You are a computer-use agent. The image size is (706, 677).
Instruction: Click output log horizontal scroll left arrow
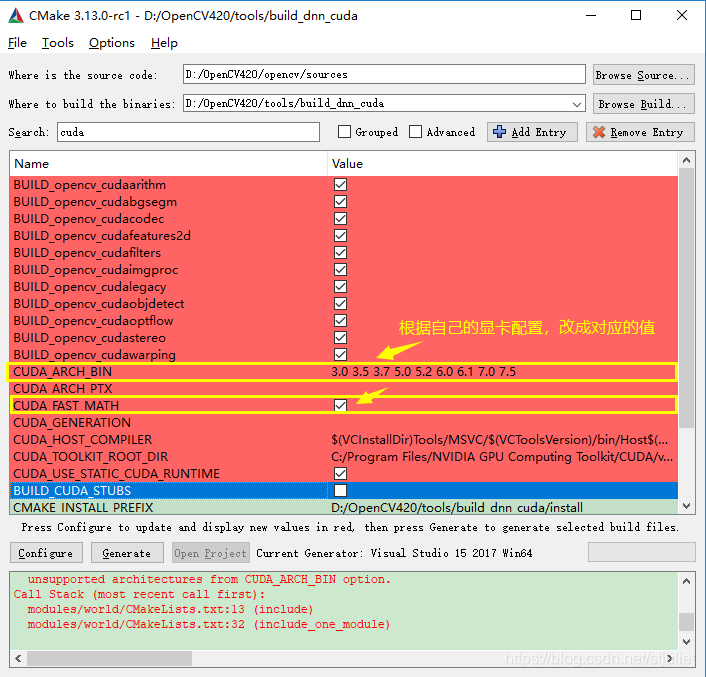tap(18, 659)
